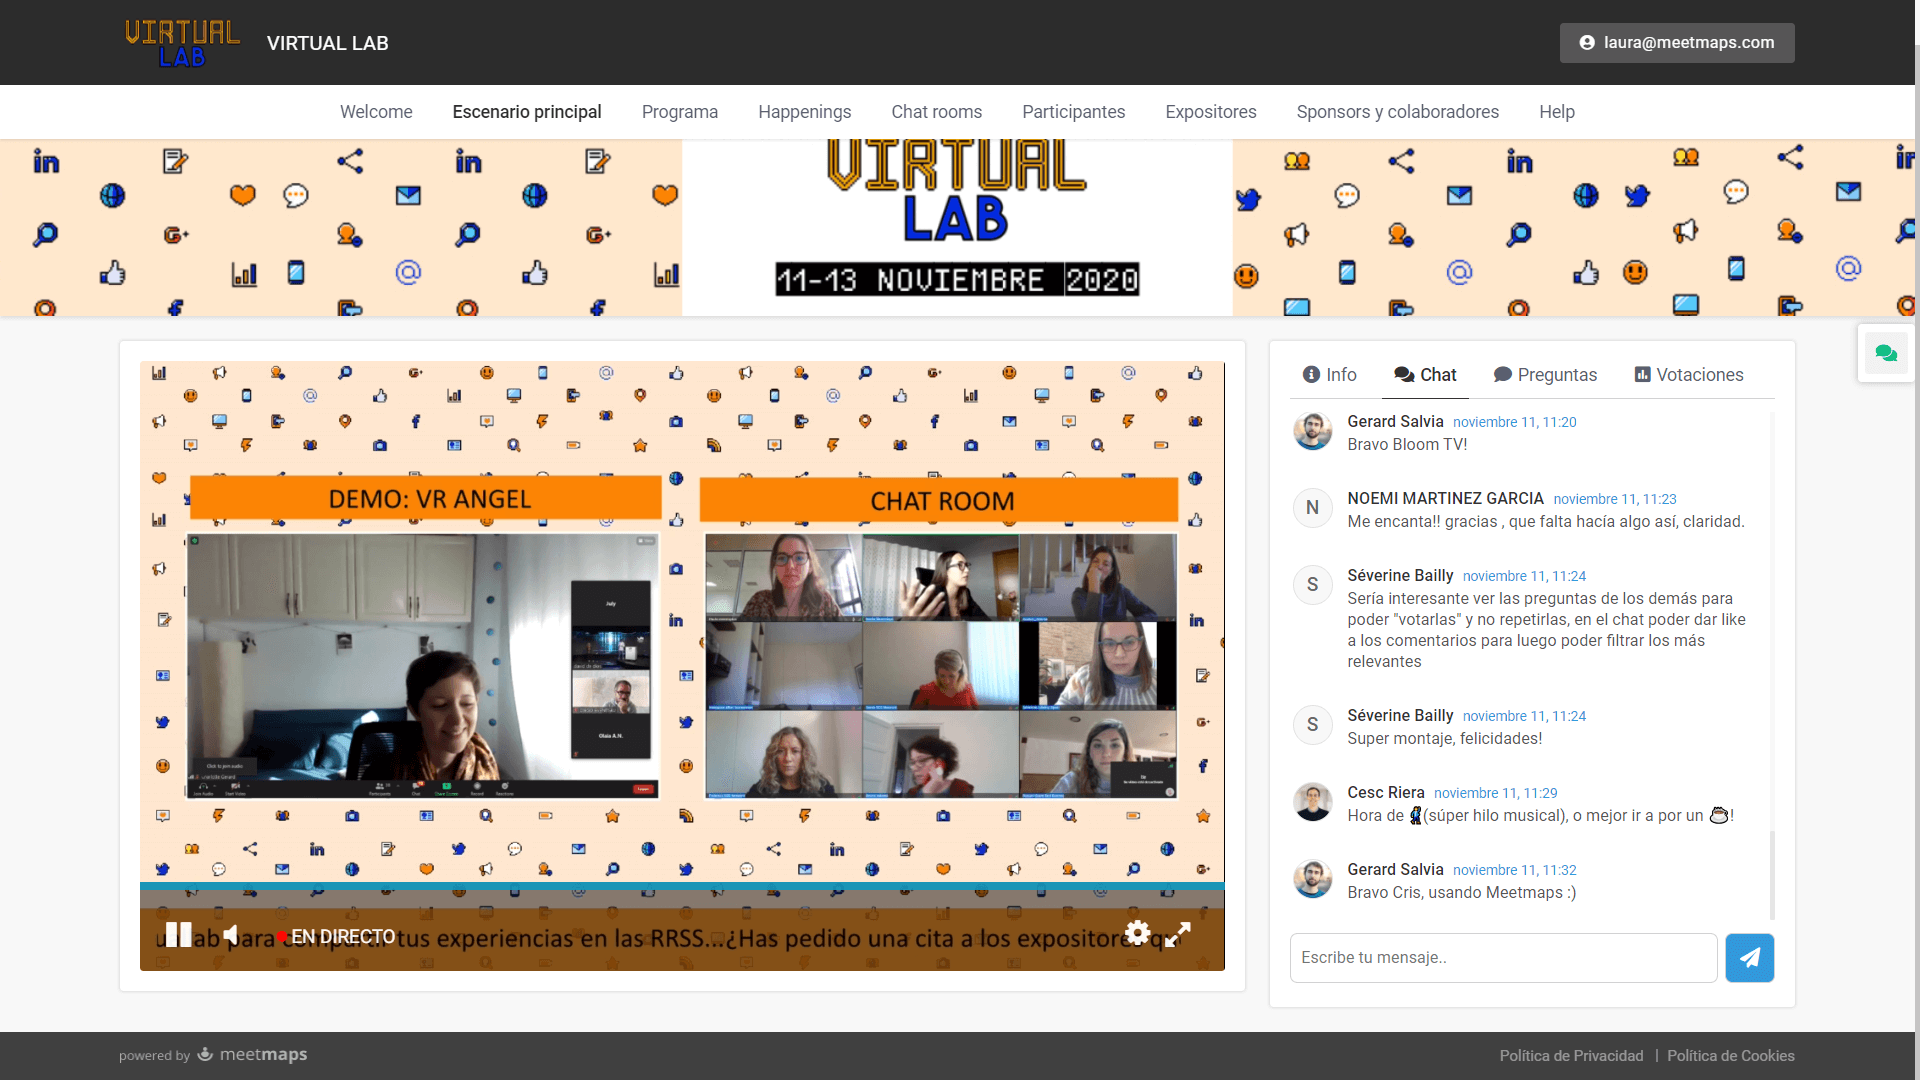Select Escenario principal in navigation
1920x1080 pixels.
pyautogui.click(x=527, y=112)
